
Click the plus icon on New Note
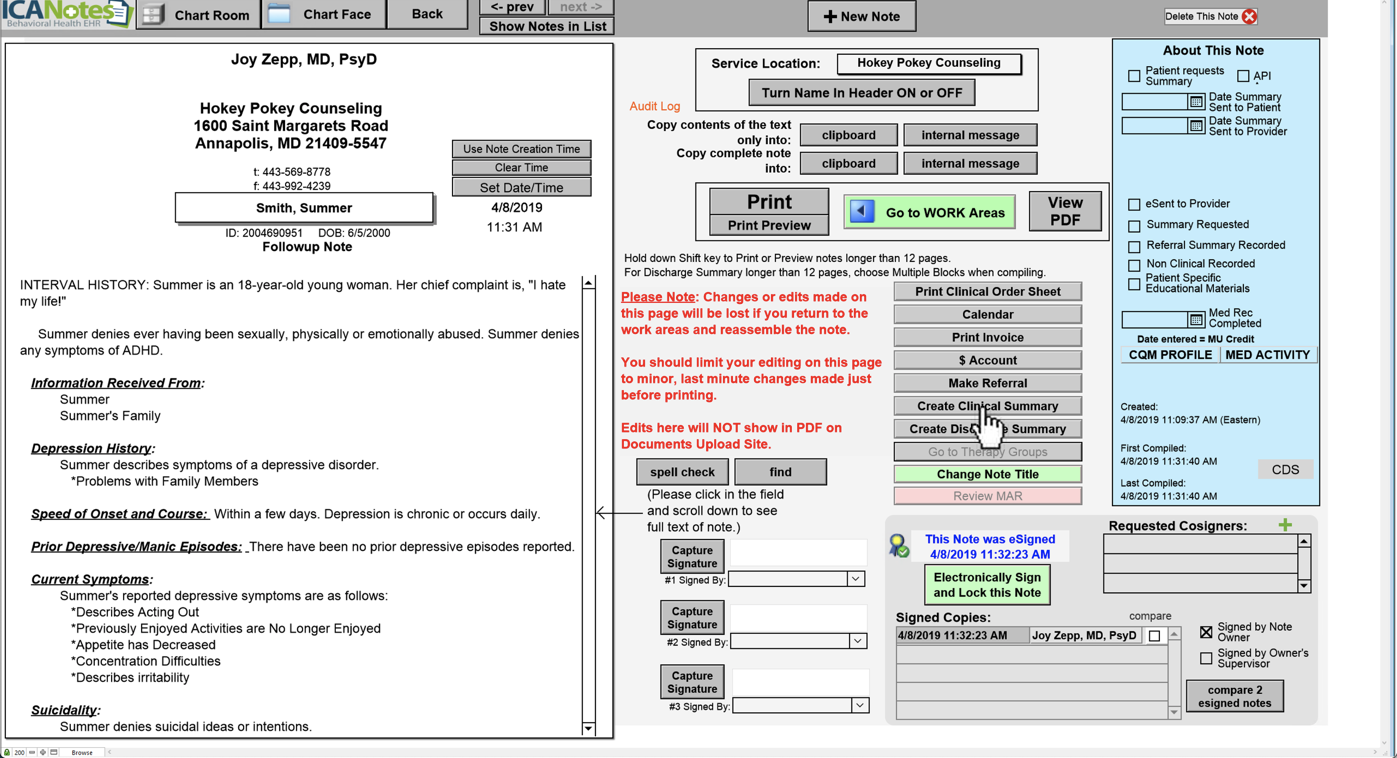(x=829, y=16)
